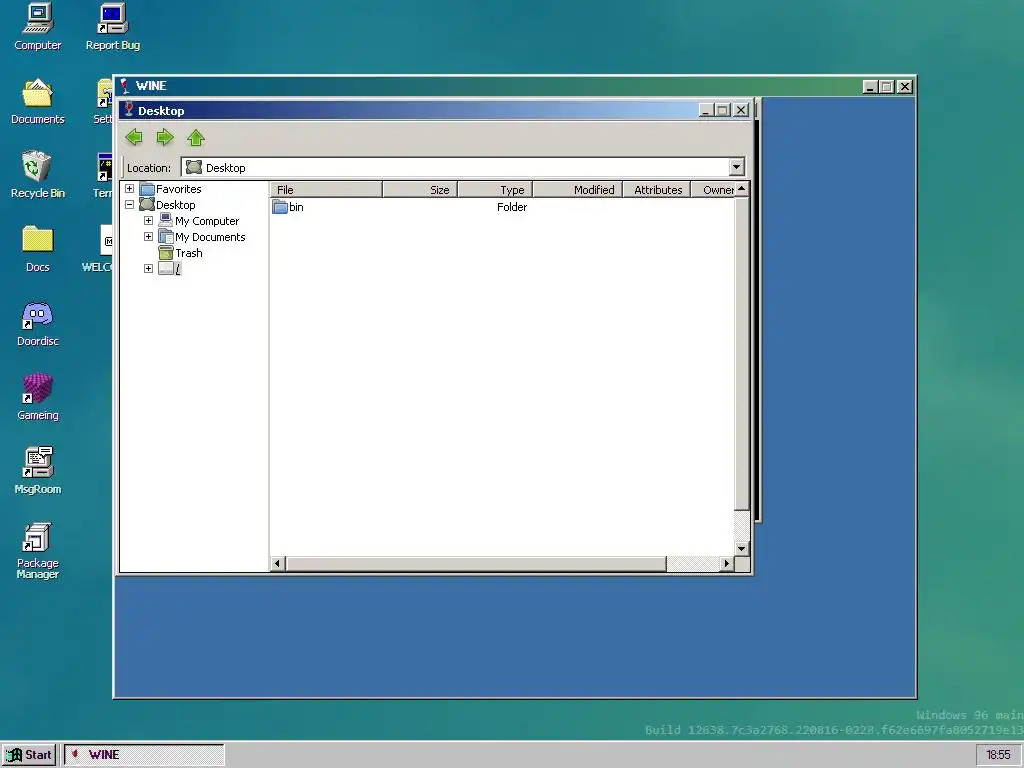Click horizontal scrollbar right arrow

click(x=727, y=563)
